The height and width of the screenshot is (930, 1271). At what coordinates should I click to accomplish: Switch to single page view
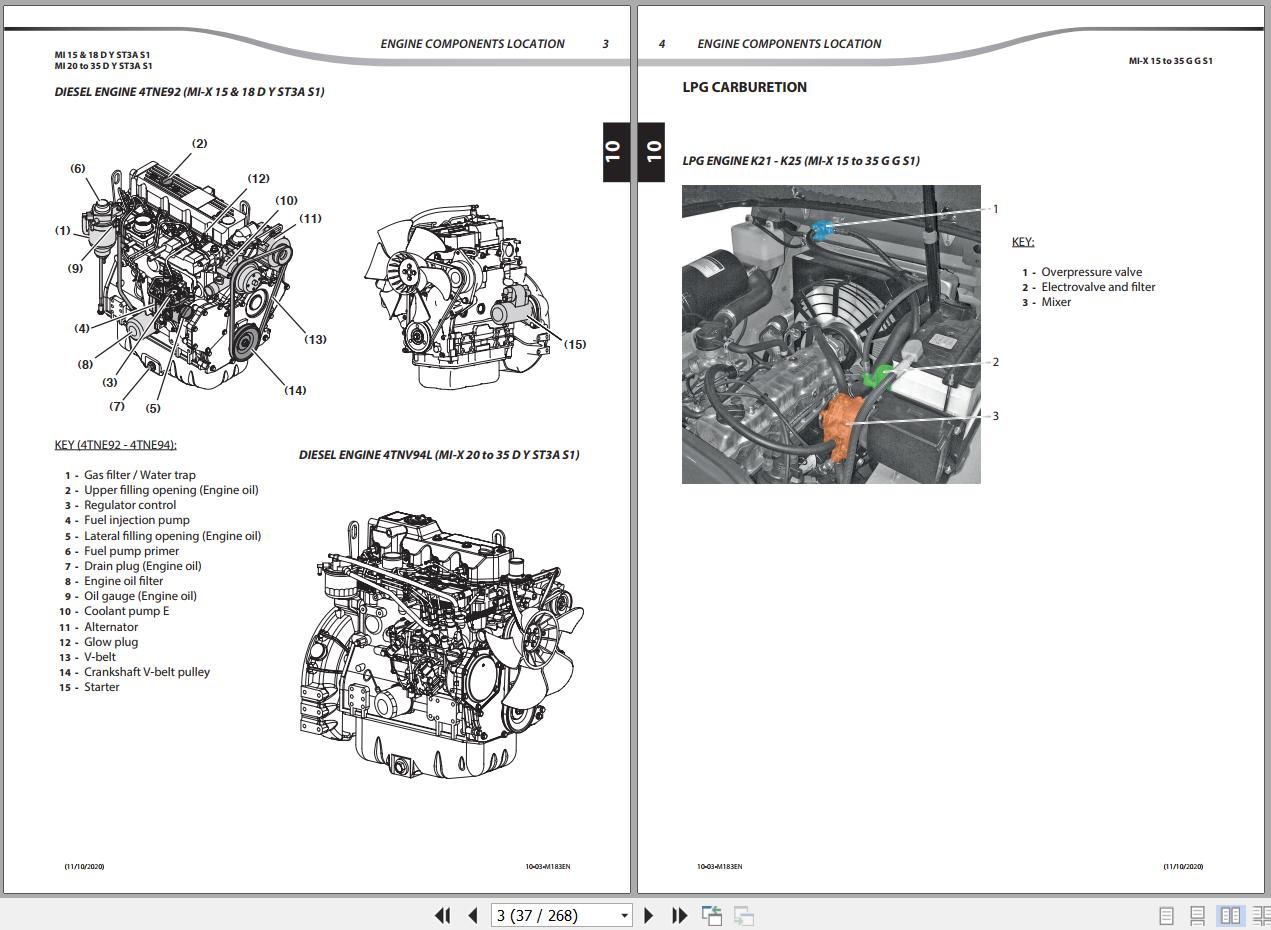tap(1166, 915)
